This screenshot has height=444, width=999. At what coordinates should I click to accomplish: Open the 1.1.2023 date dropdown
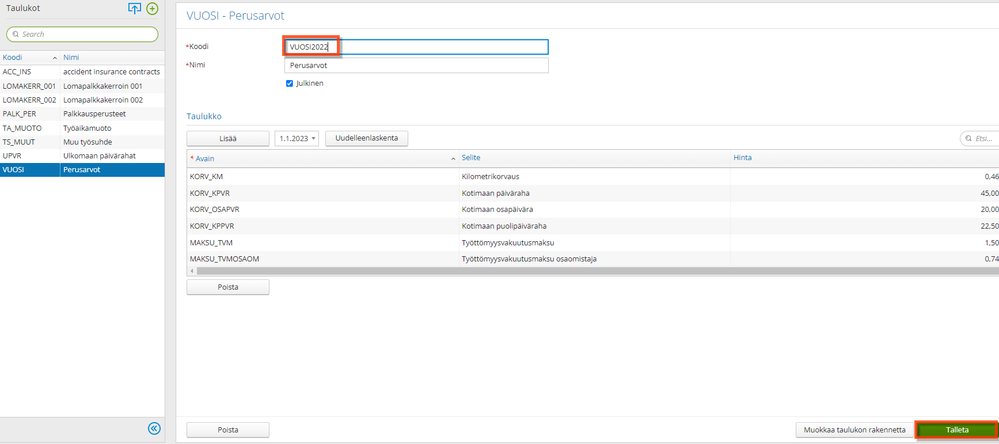coord(297,138)
